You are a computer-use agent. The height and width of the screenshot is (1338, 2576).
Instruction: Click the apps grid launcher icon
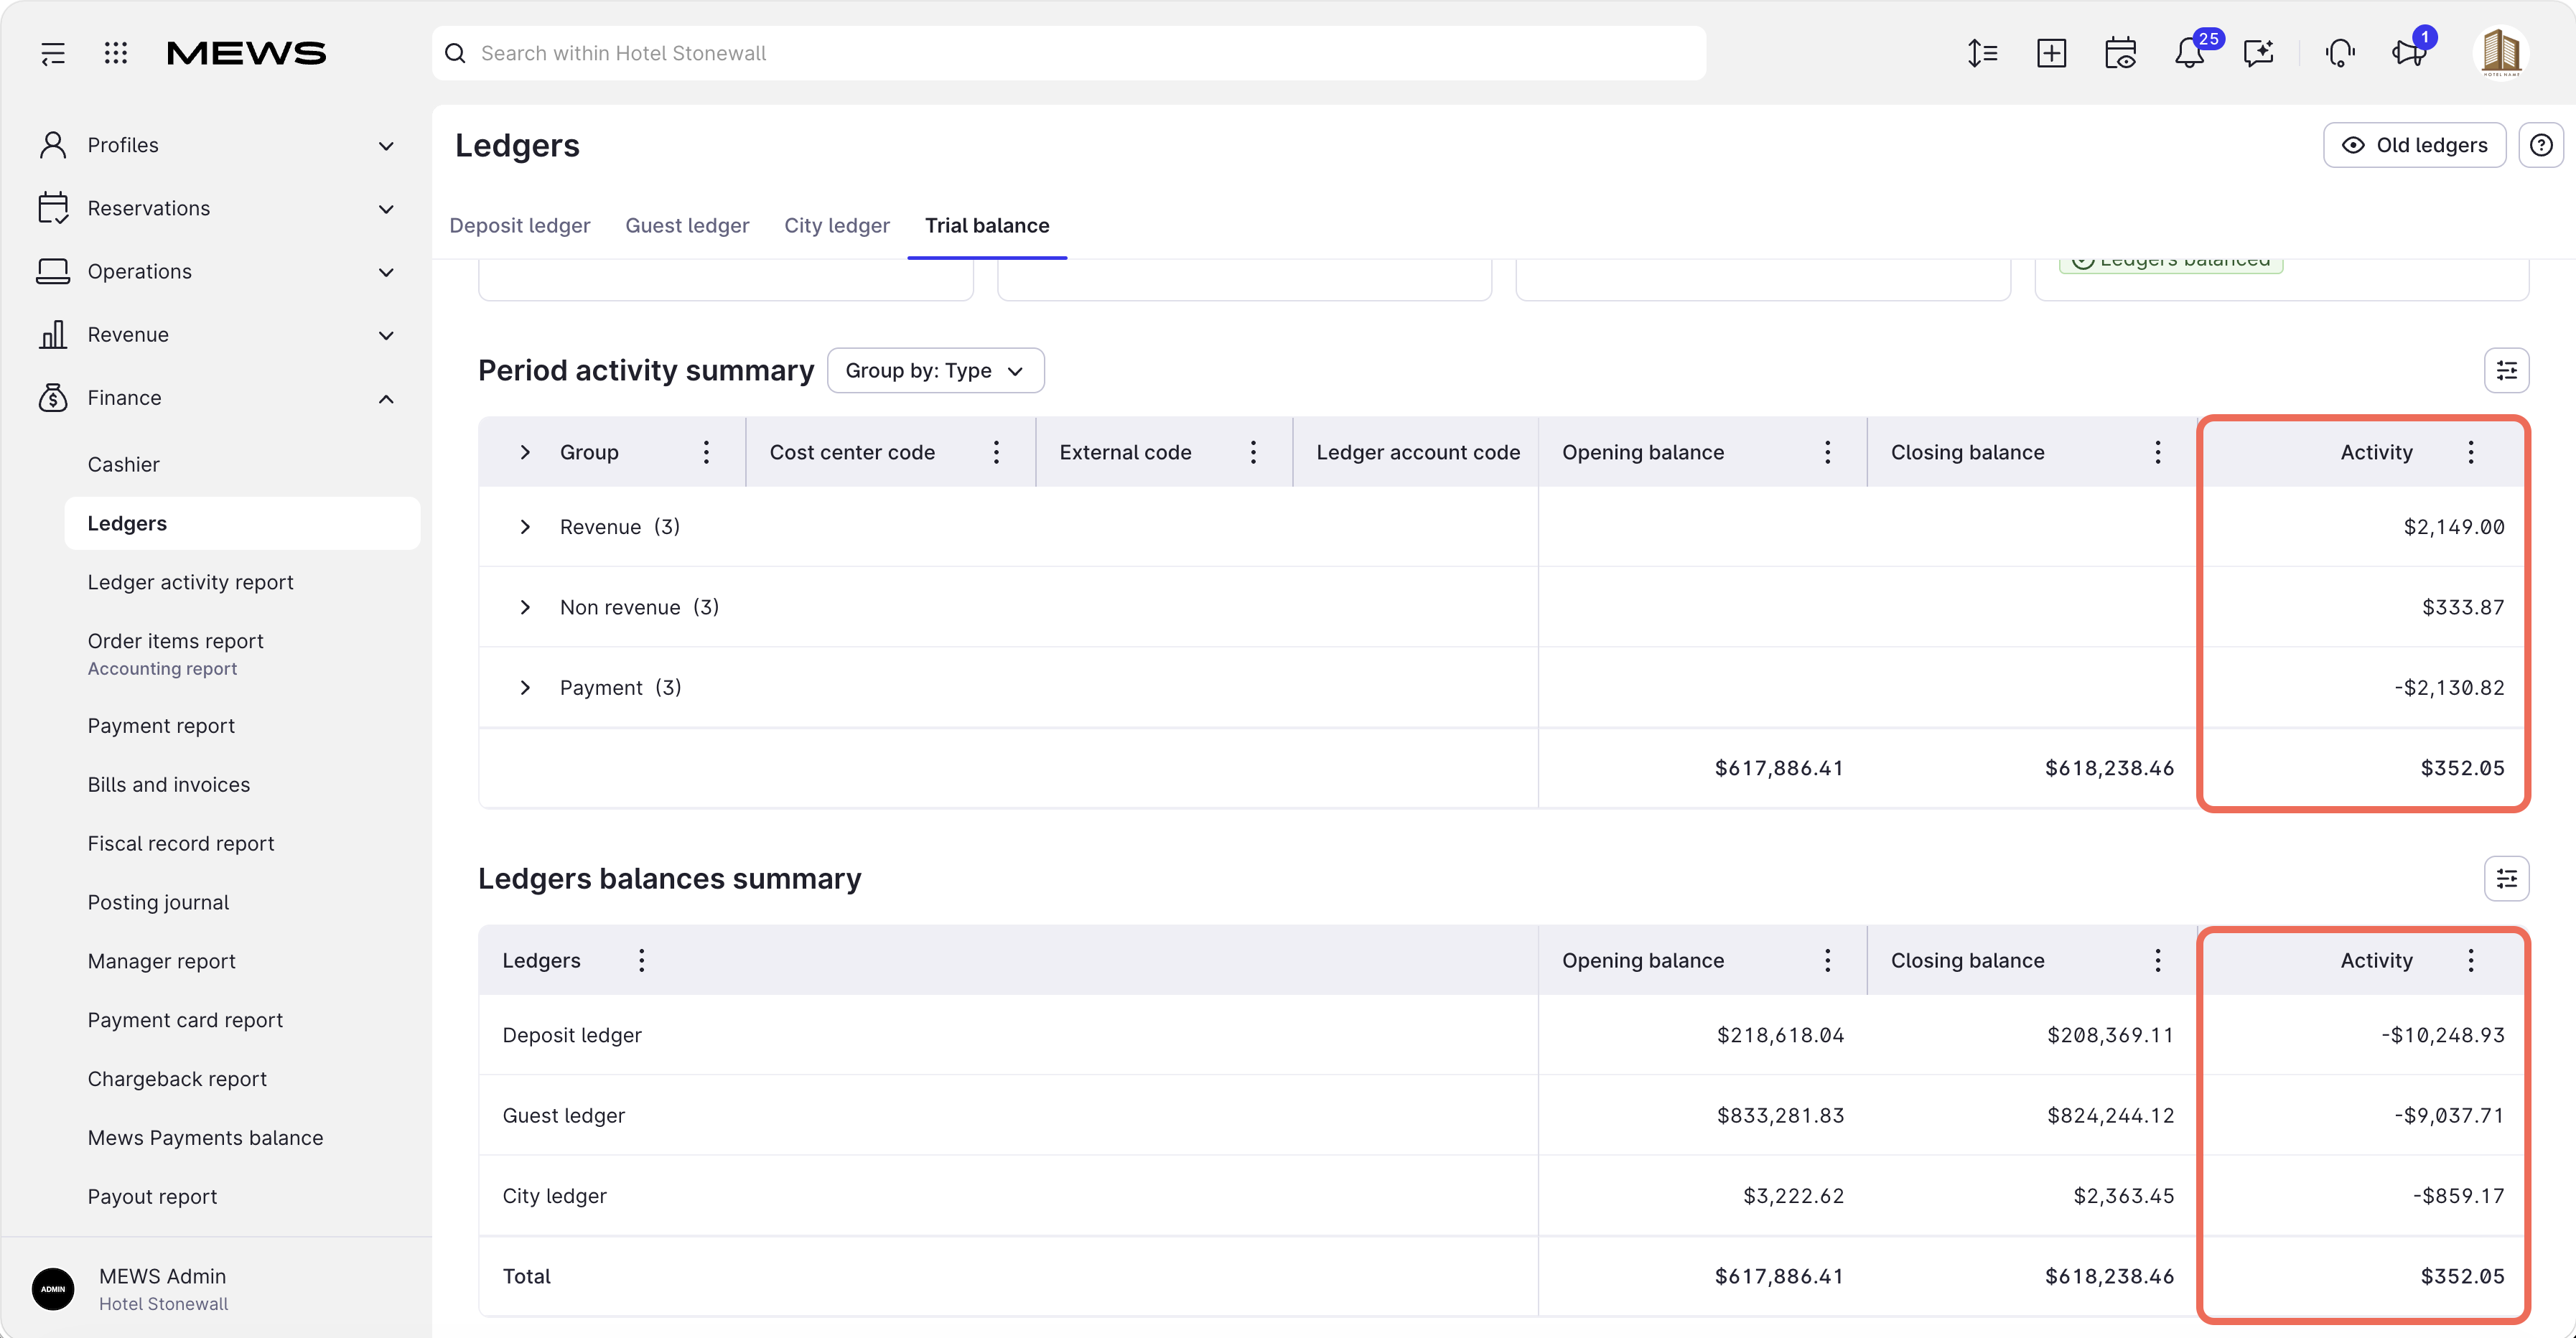(116, 53)
